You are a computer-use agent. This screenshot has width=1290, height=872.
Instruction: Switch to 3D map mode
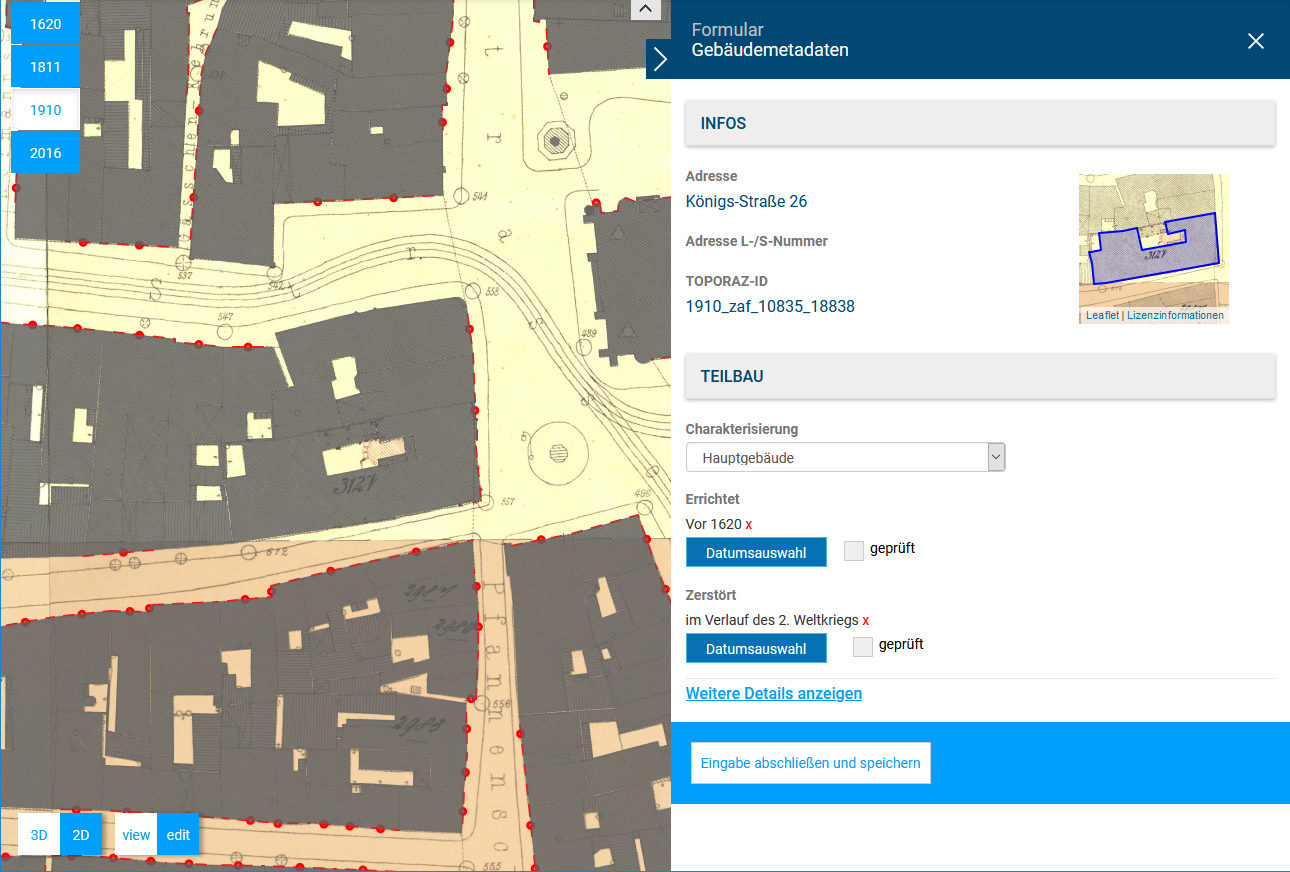(x=39, y=835)
